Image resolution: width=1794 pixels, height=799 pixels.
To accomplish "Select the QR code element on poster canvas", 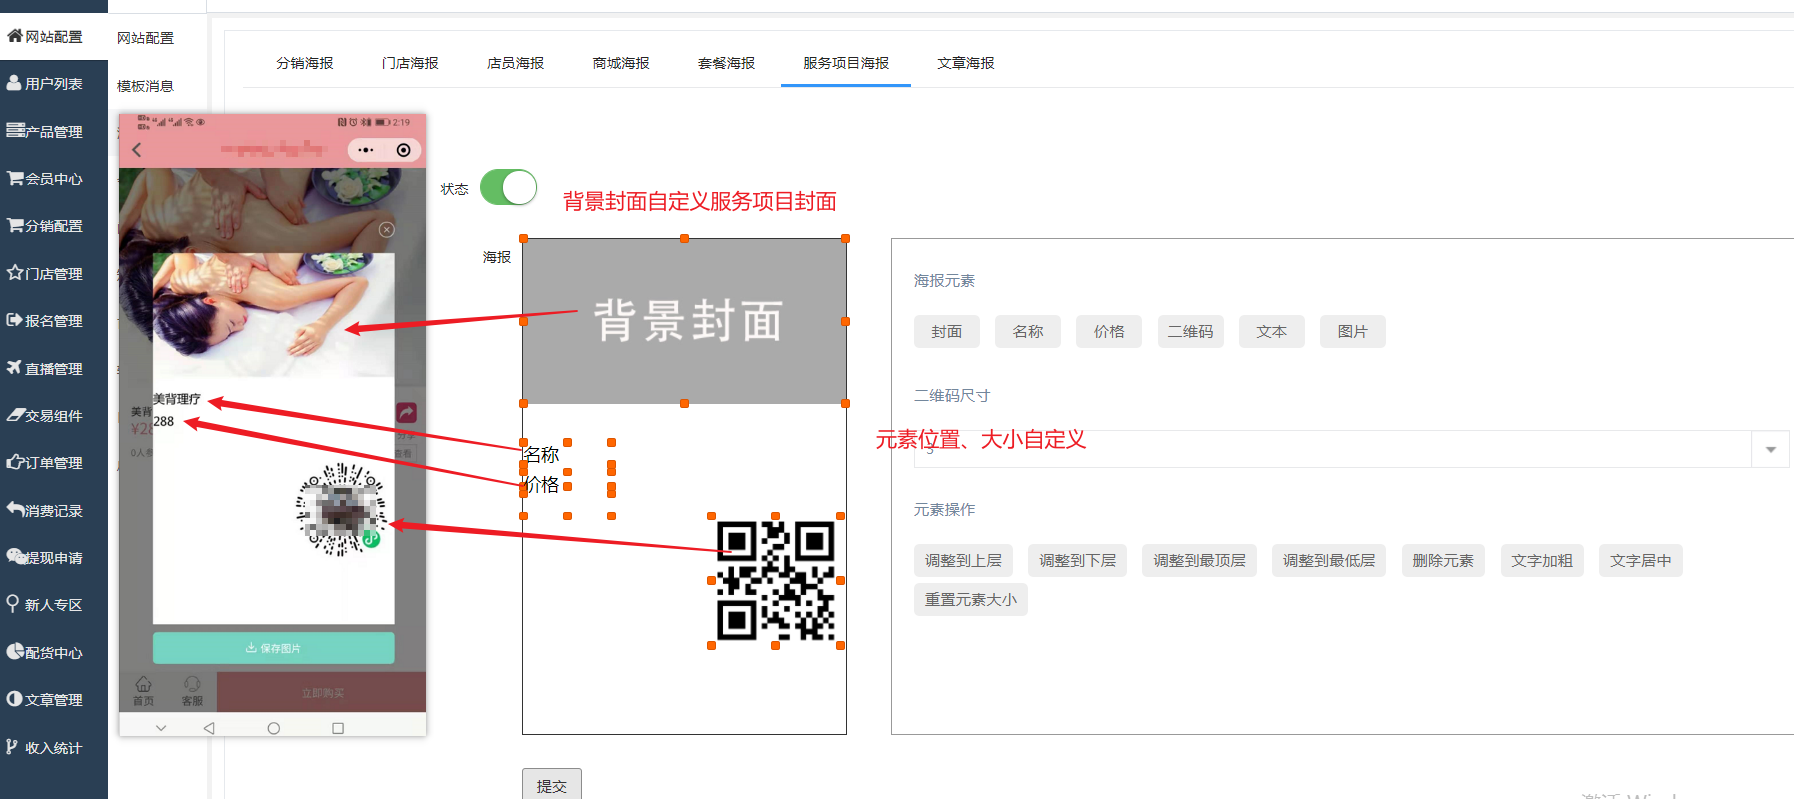I will pyautogui.click(x=776, y=581).
